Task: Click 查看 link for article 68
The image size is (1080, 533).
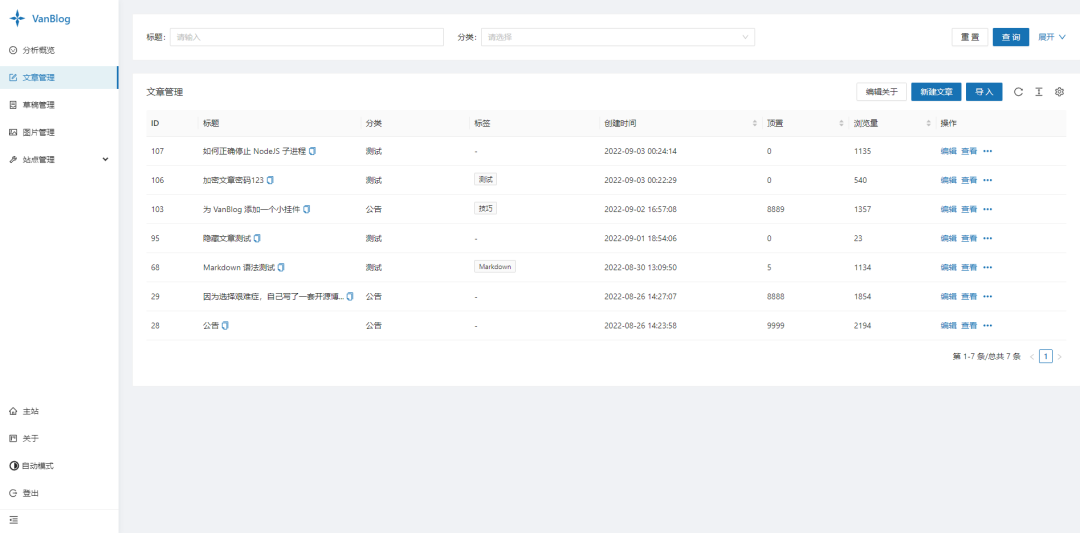Action: pyautogui.click(x=969, y=267)
